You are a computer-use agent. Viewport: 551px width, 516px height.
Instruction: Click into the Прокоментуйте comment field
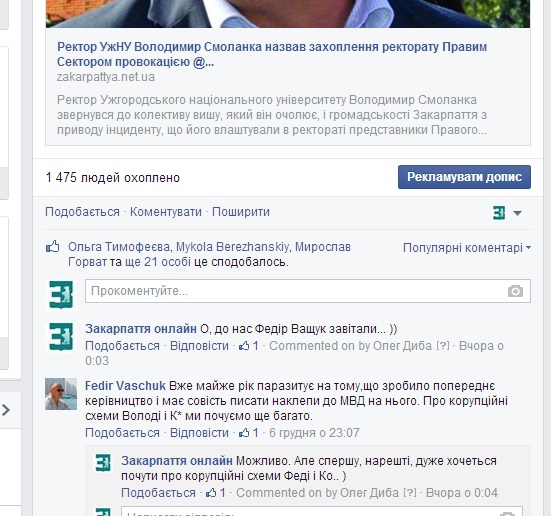click(x=308, y=291)
